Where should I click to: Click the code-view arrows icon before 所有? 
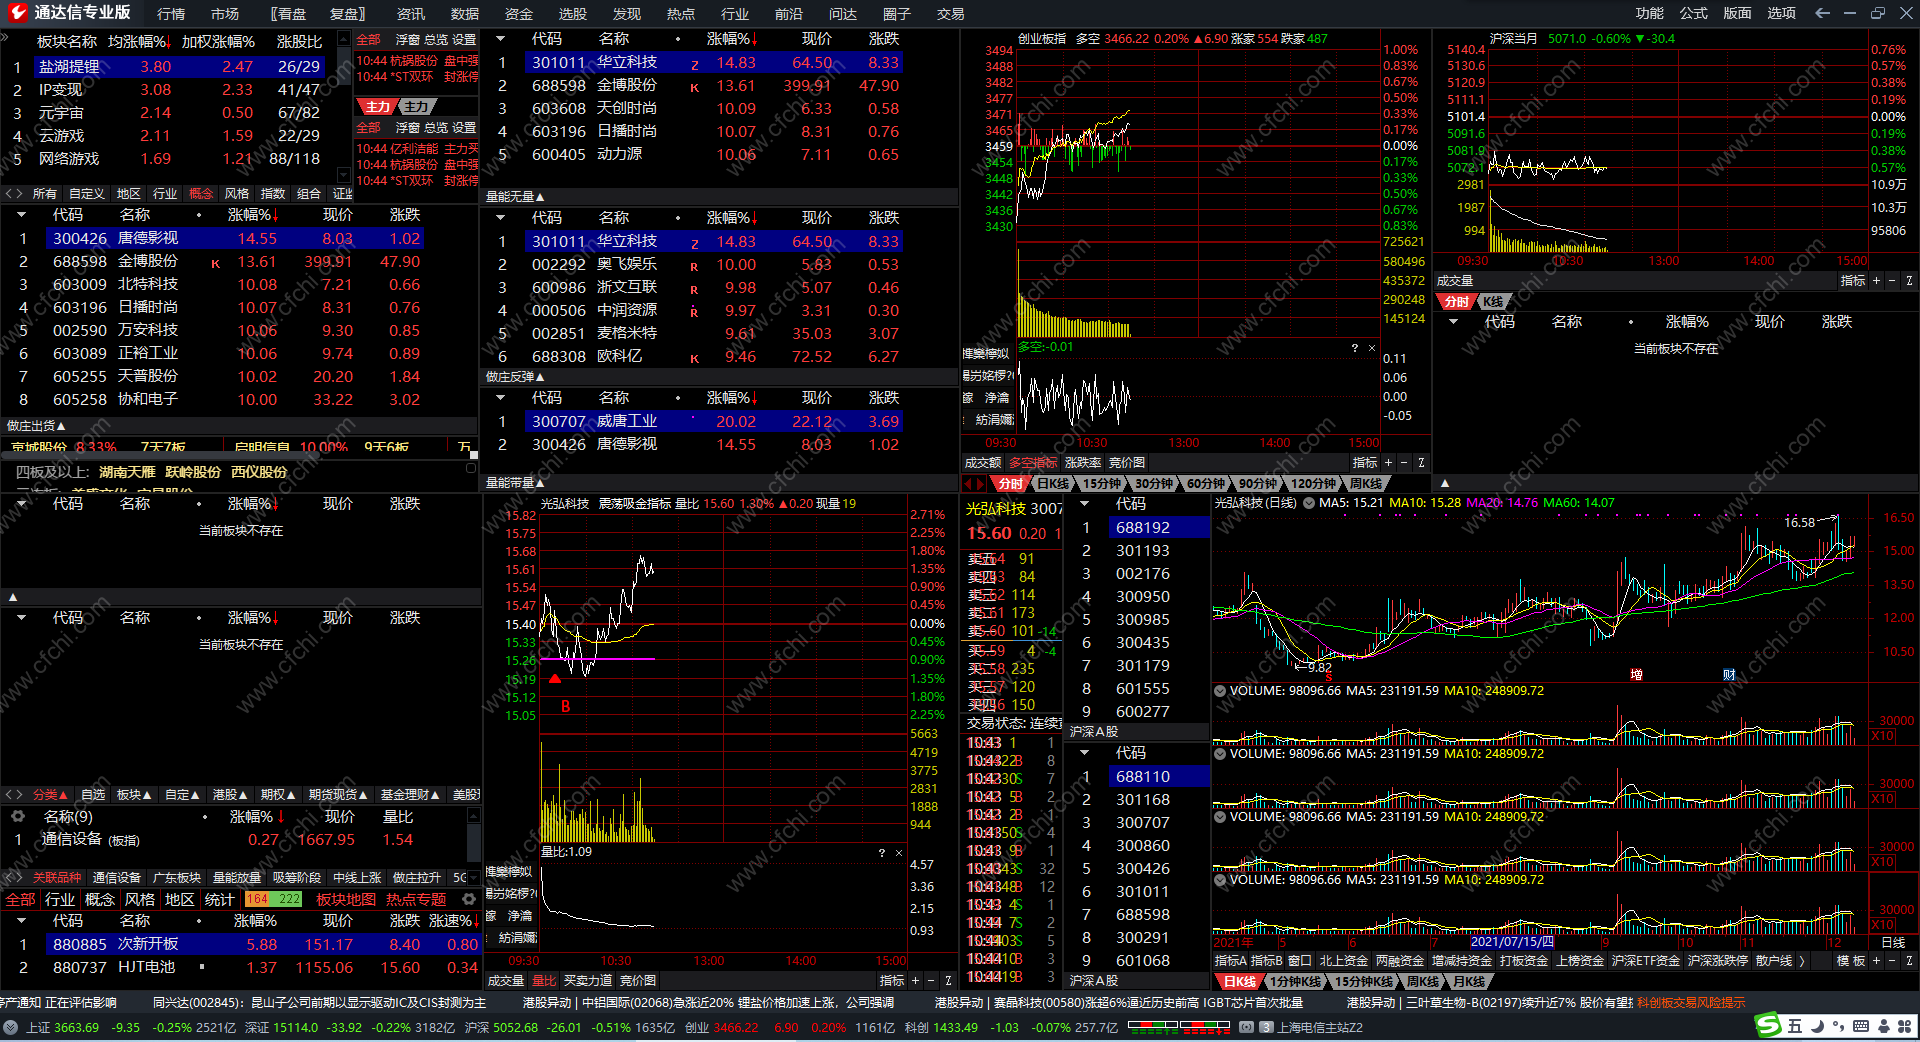click(14, 194)
